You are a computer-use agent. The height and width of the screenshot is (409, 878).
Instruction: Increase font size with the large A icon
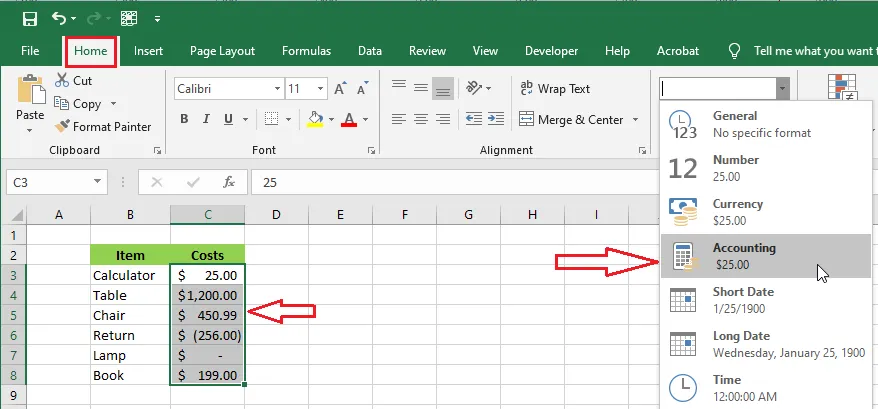pyautogui.click(x=340, y=89)
